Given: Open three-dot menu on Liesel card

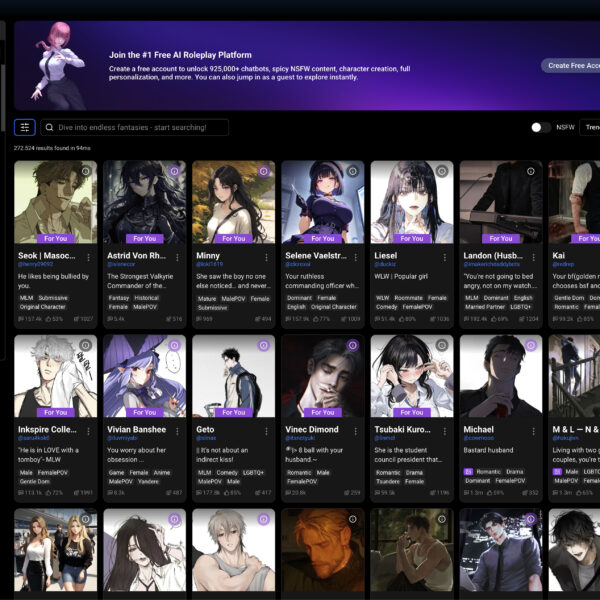Looking at the screenshot, I should point(445,258).
